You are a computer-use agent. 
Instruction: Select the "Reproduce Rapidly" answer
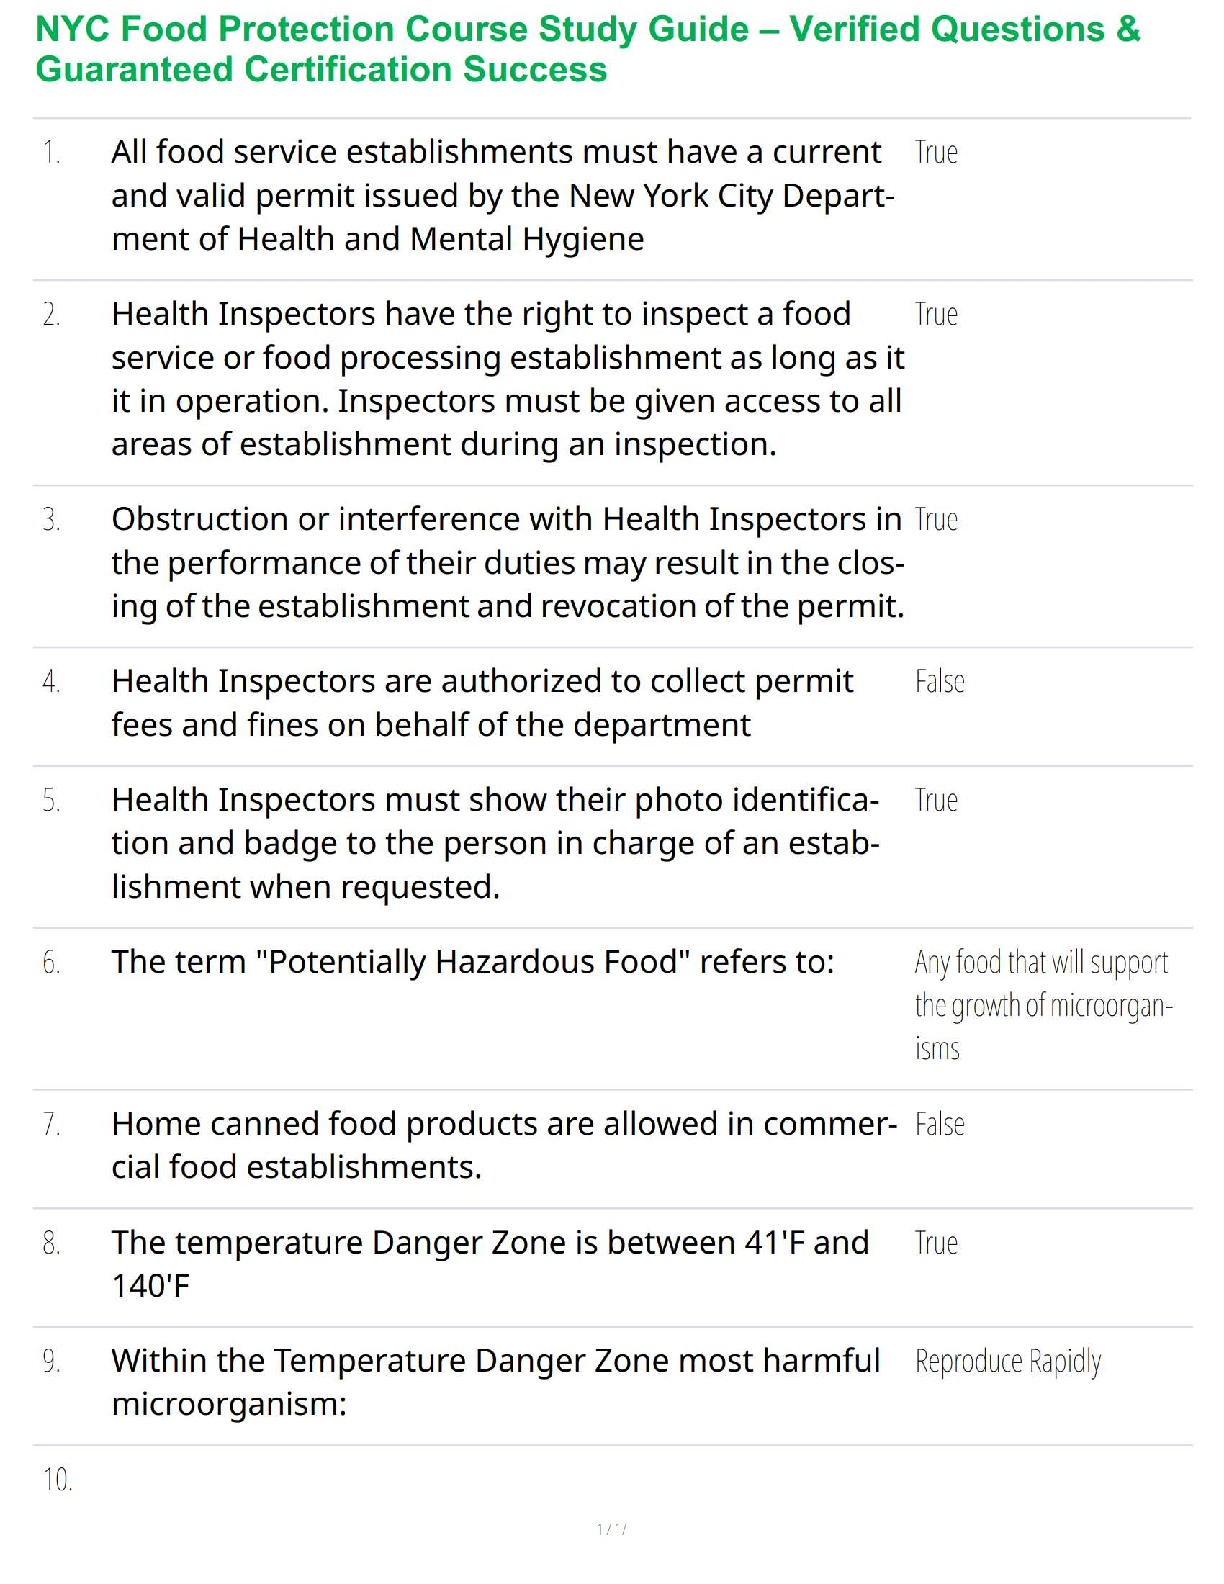pyautogui.click(x=1007, y=1362)
